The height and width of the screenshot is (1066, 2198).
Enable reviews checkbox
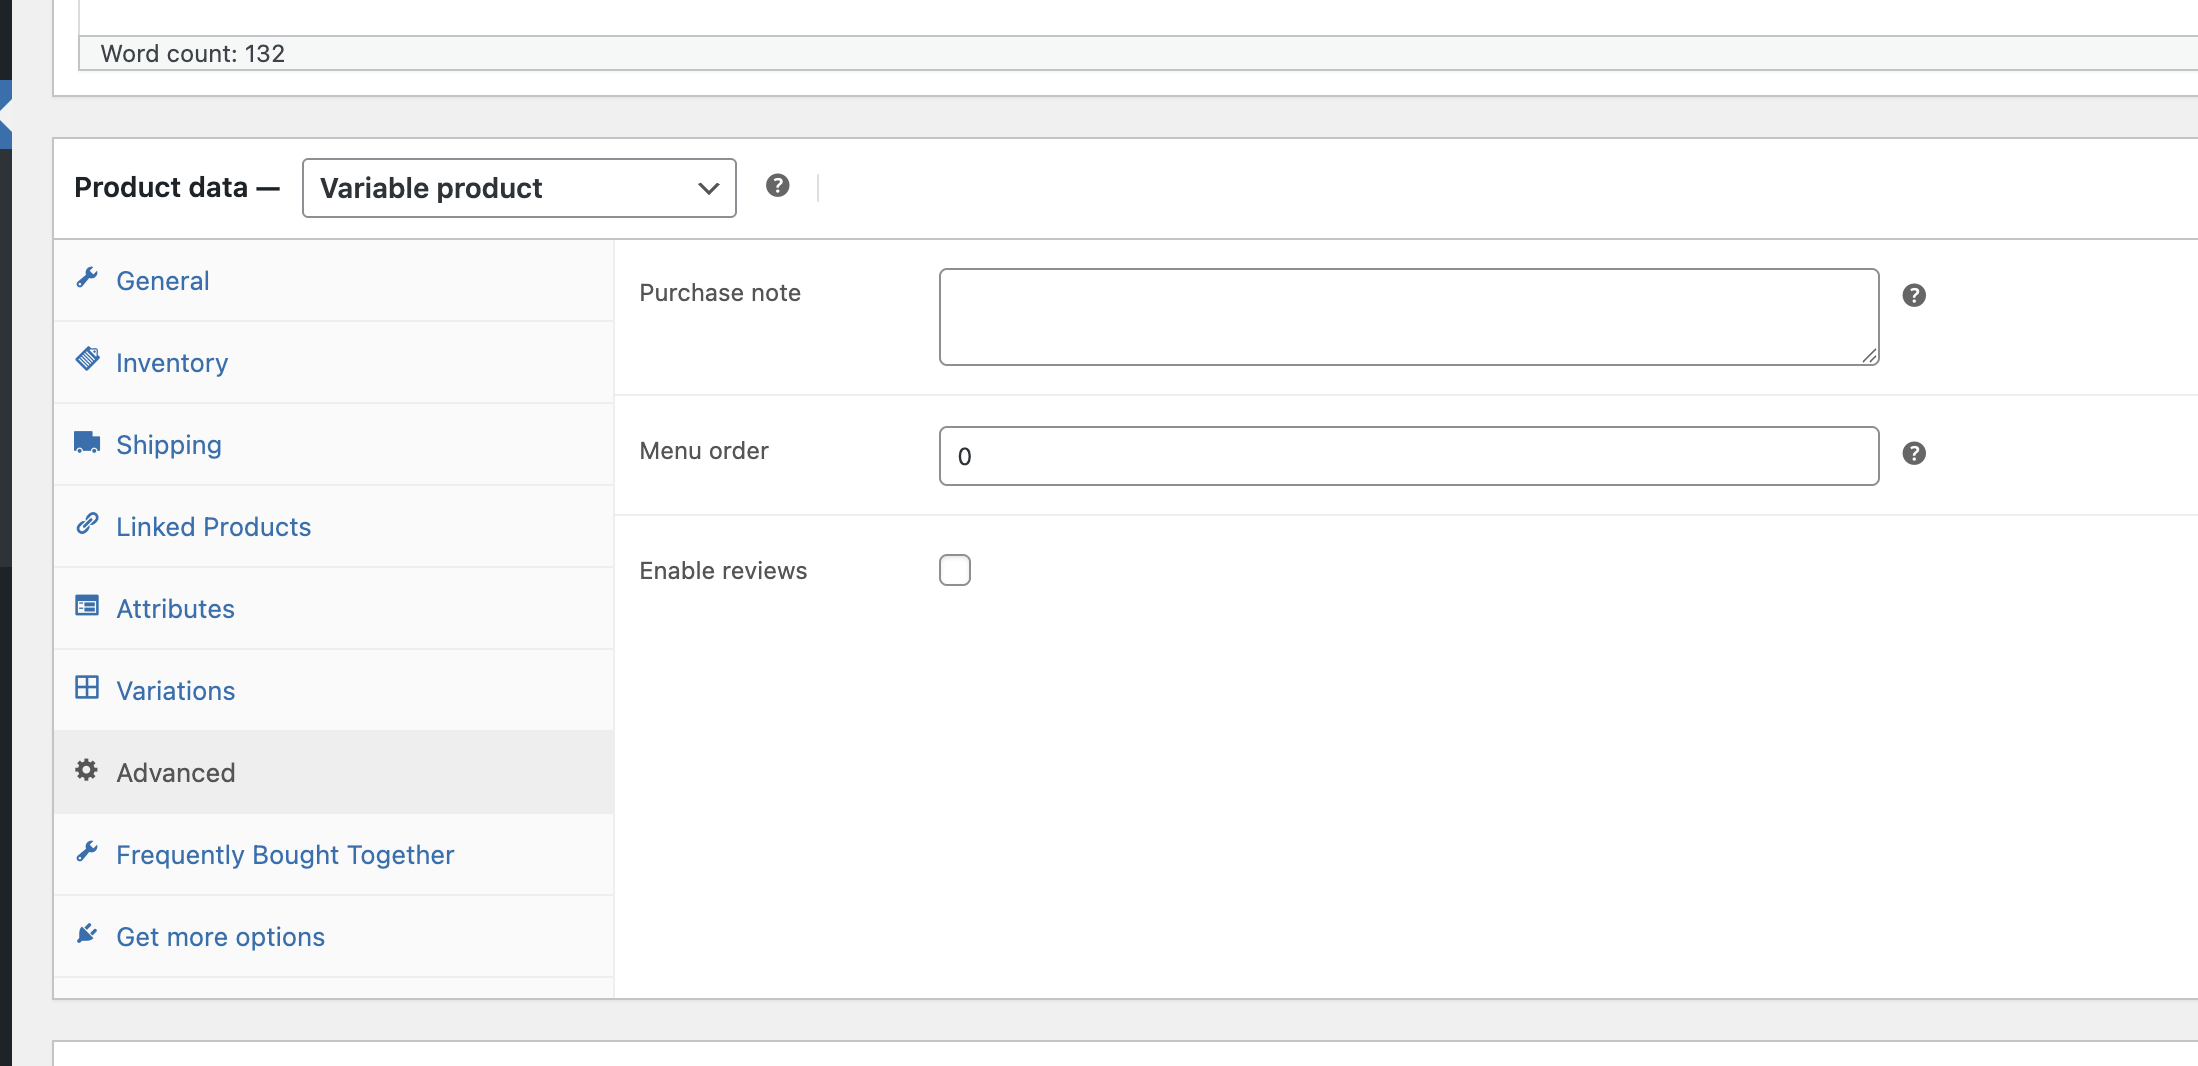tap(955, 570)
